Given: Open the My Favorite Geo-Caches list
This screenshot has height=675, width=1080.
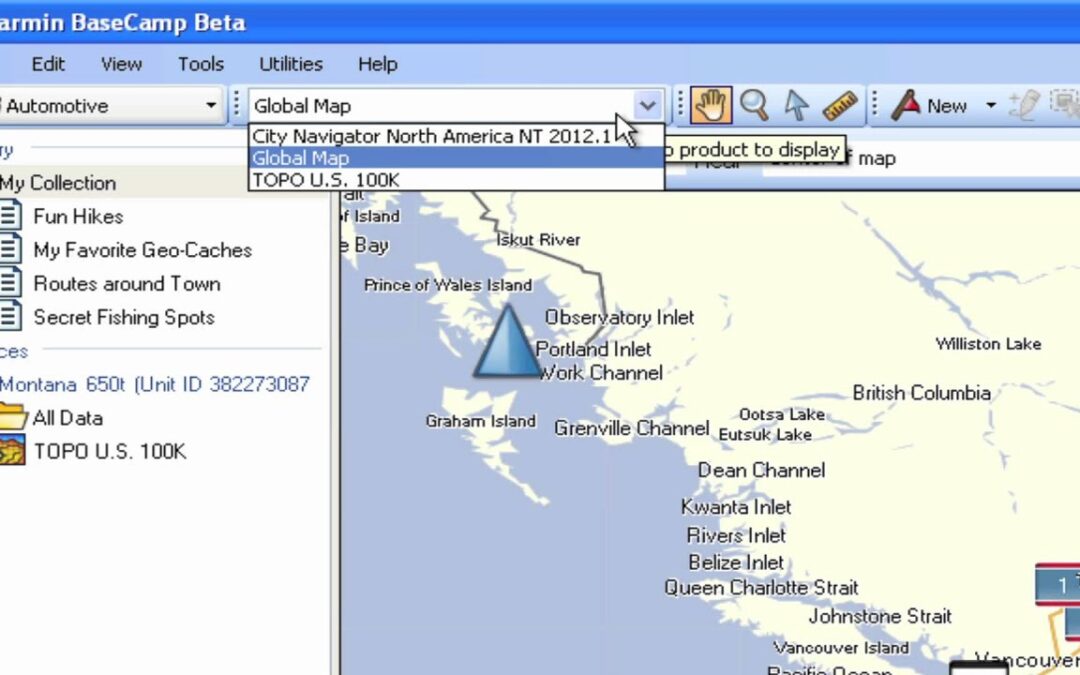Looking at the screenshot, I should click(x=142, y=250).
